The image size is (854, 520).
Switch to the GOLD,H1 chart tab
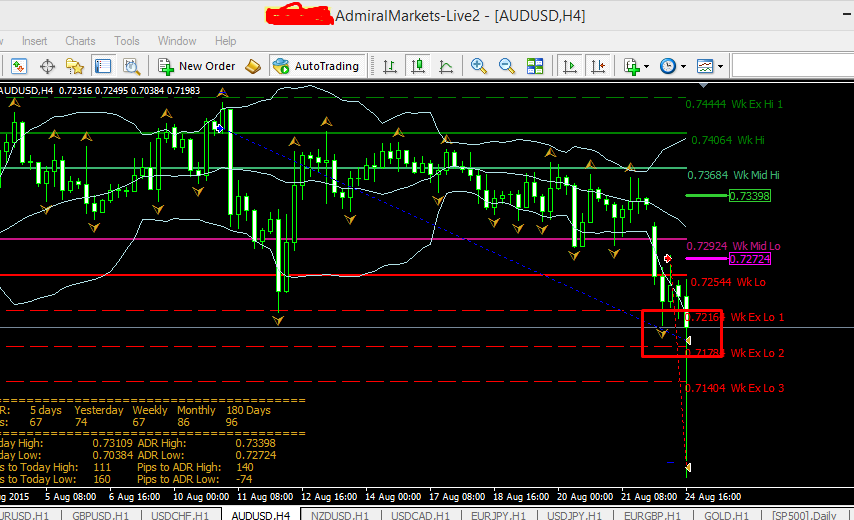click(727, 515)
